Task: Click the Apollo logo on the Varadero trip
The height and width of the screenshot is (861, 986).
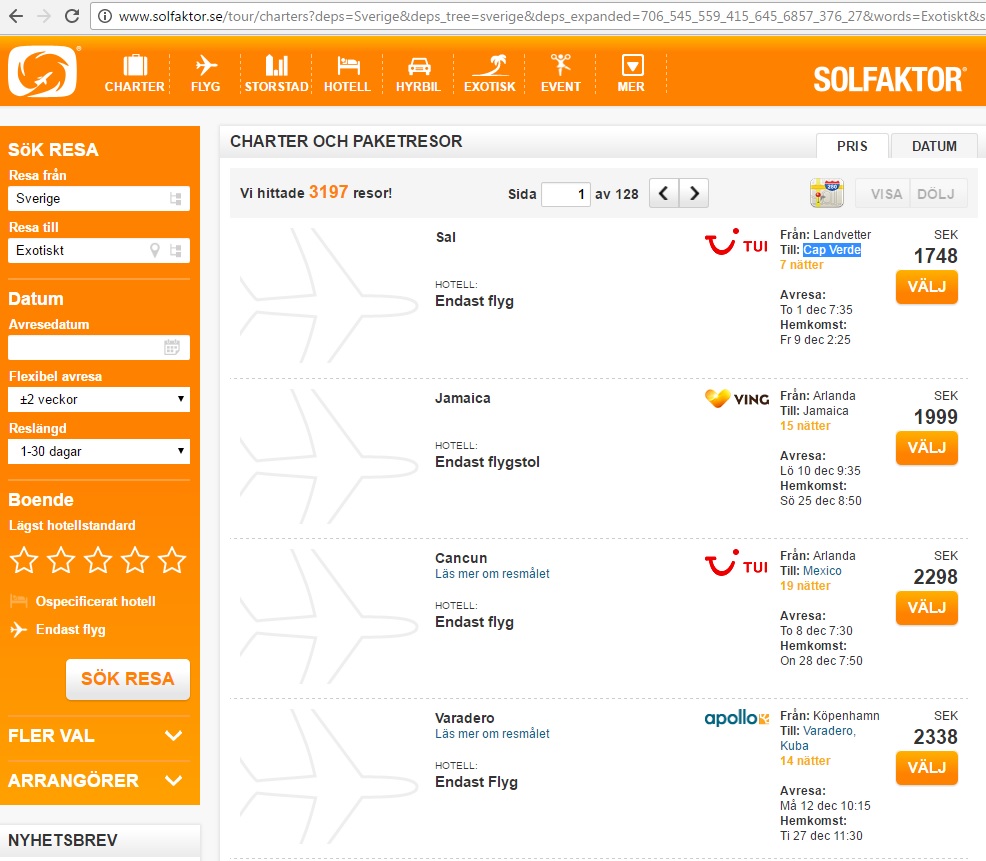Action: pyautogui.click(x=736, y=718)
